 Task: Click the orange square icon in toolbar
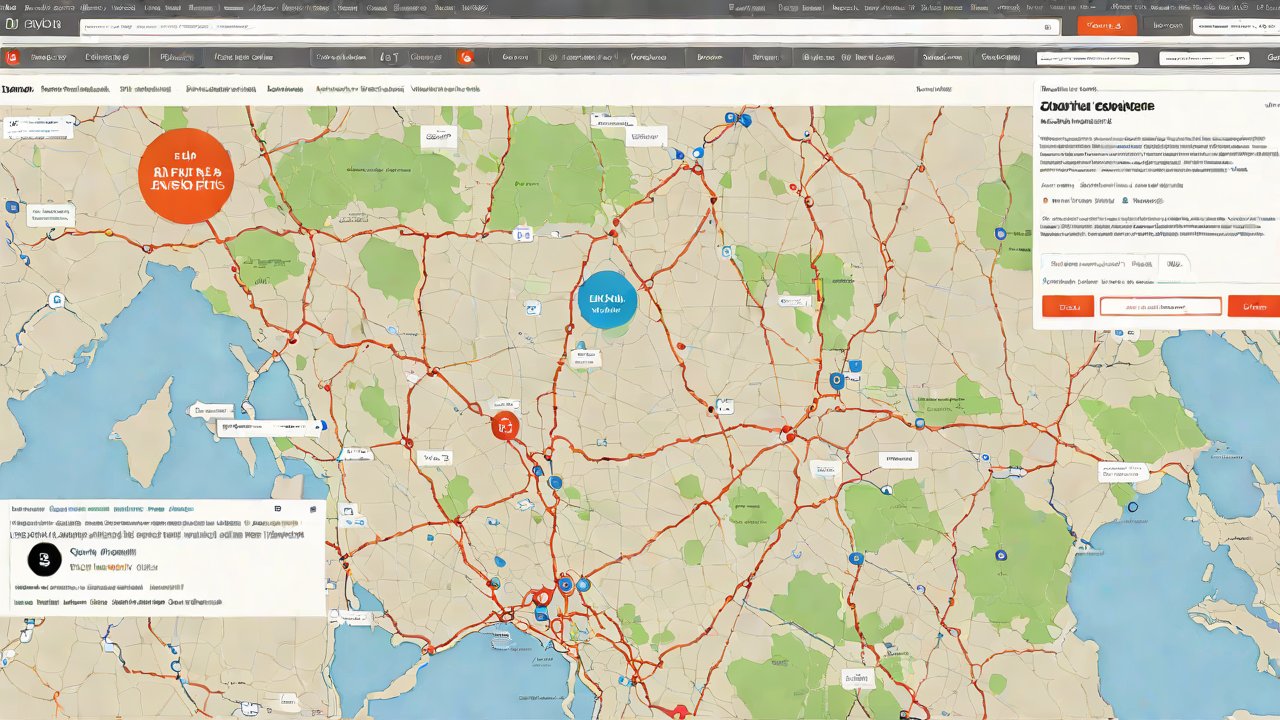click(x=13, y=57)
